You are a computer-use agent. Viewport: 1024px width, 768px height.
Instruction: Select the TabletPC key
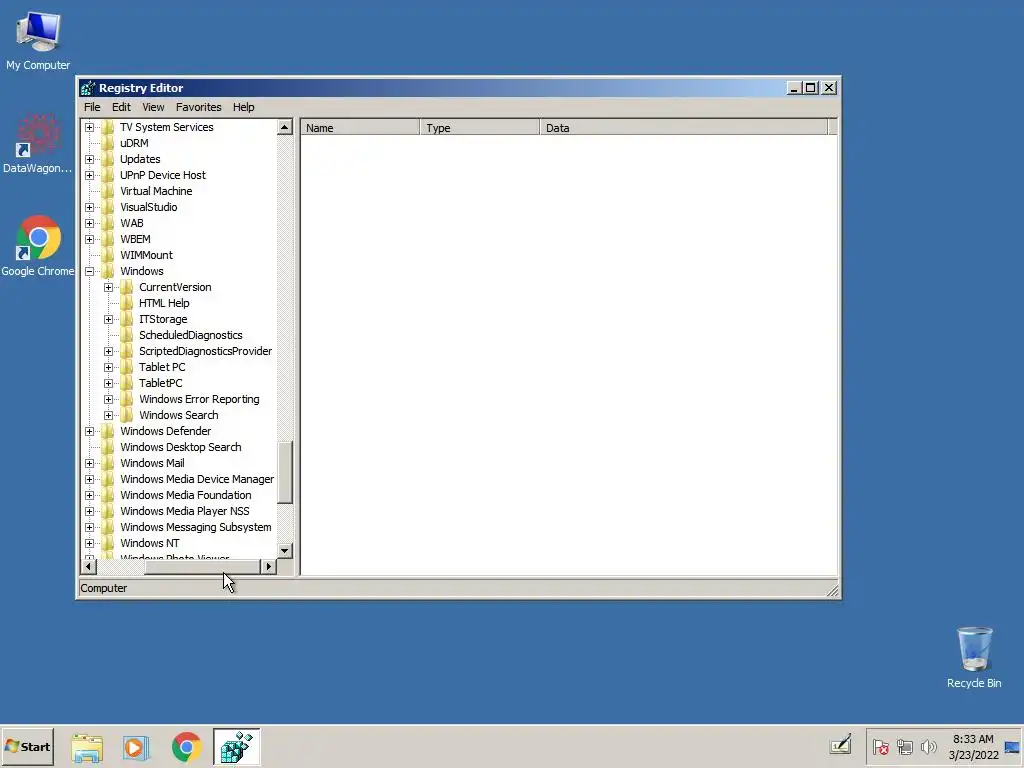[x=161, y=383]
